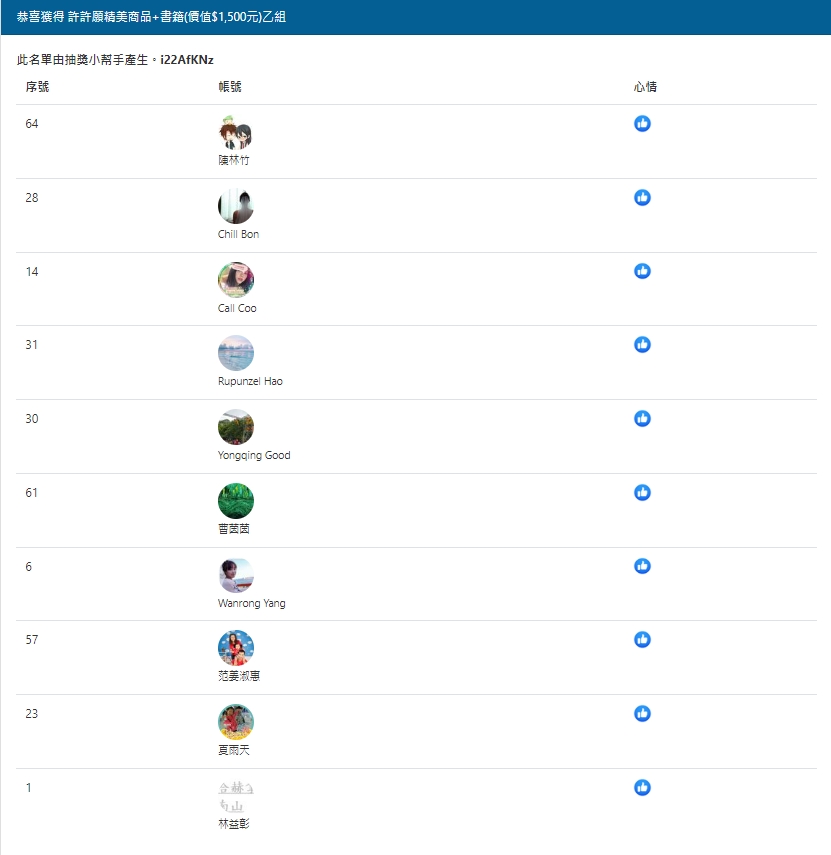Image resolution: width=831 pixels, height=855 pixels.
Task: Click the thumbs-up icon in row 1
Action: 642,787
